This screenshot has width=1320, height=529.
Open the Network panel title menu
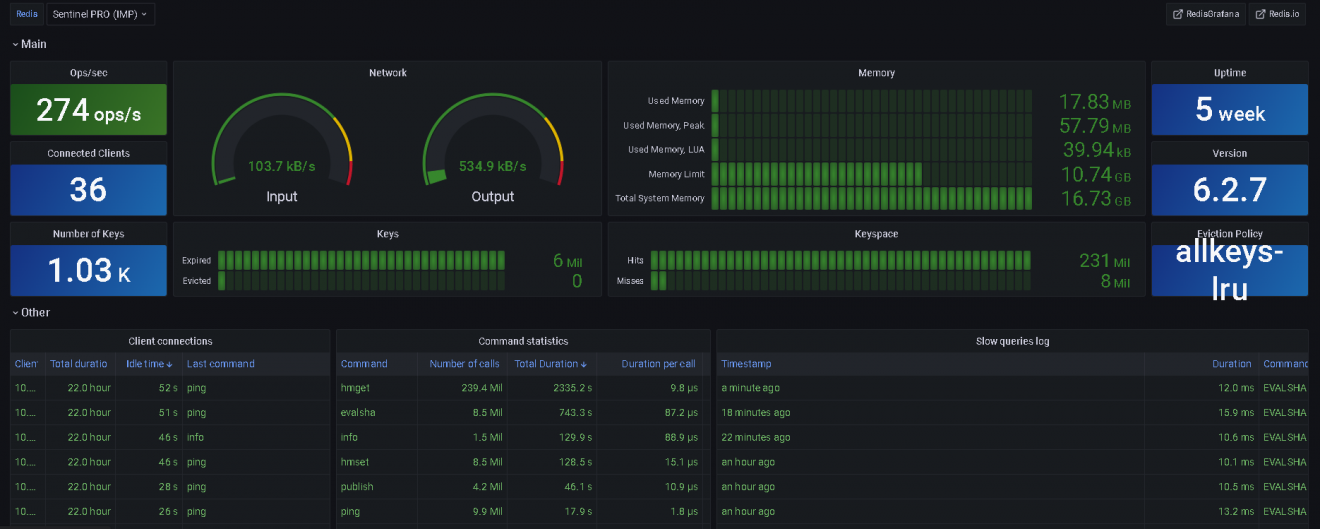(387, 73)
